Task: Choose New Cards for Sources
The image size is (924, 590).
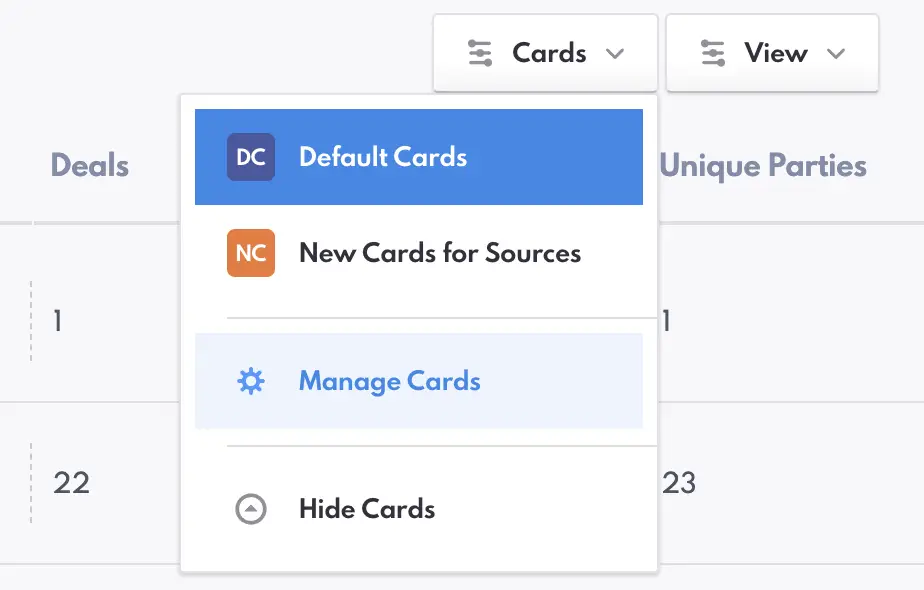Action: 438,253
